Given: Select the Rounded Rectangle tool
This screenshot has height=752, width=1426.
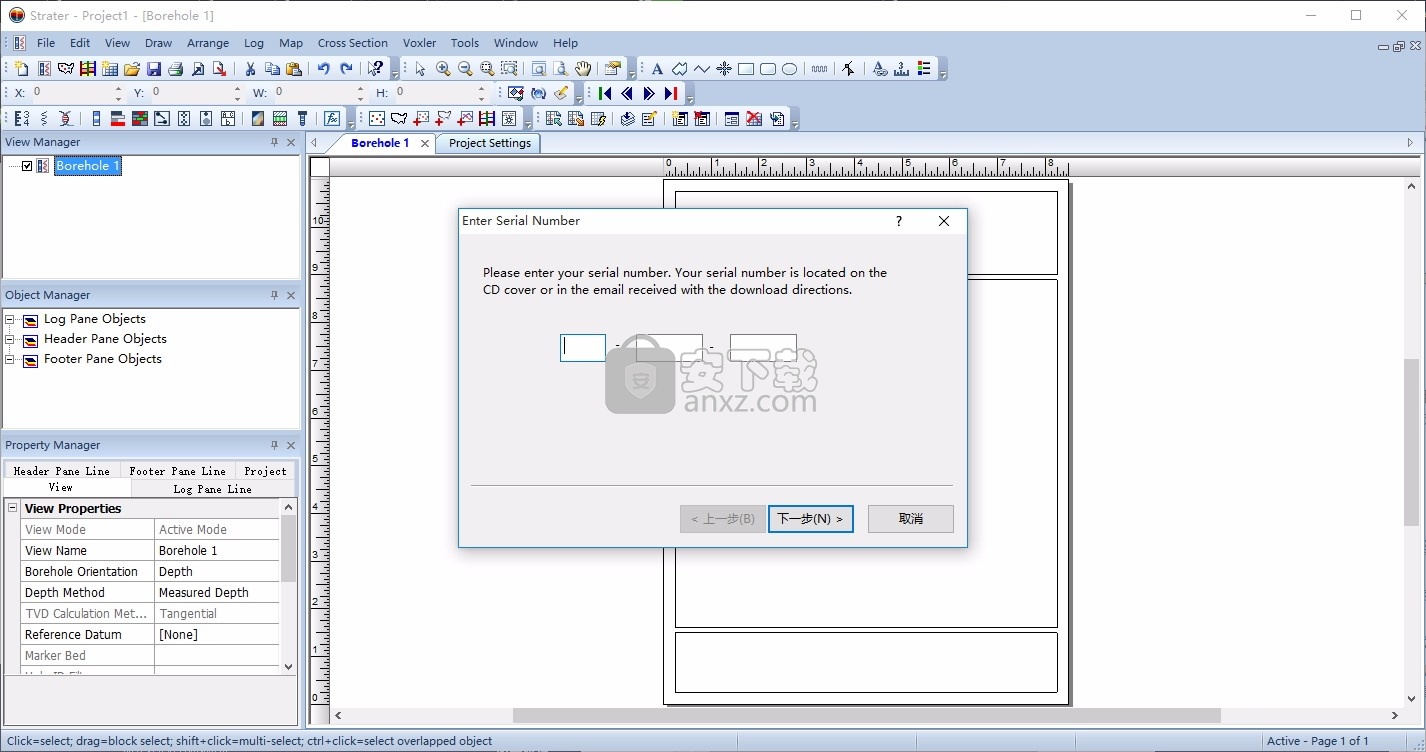Looking at the screenshot, I should (768, 69).
